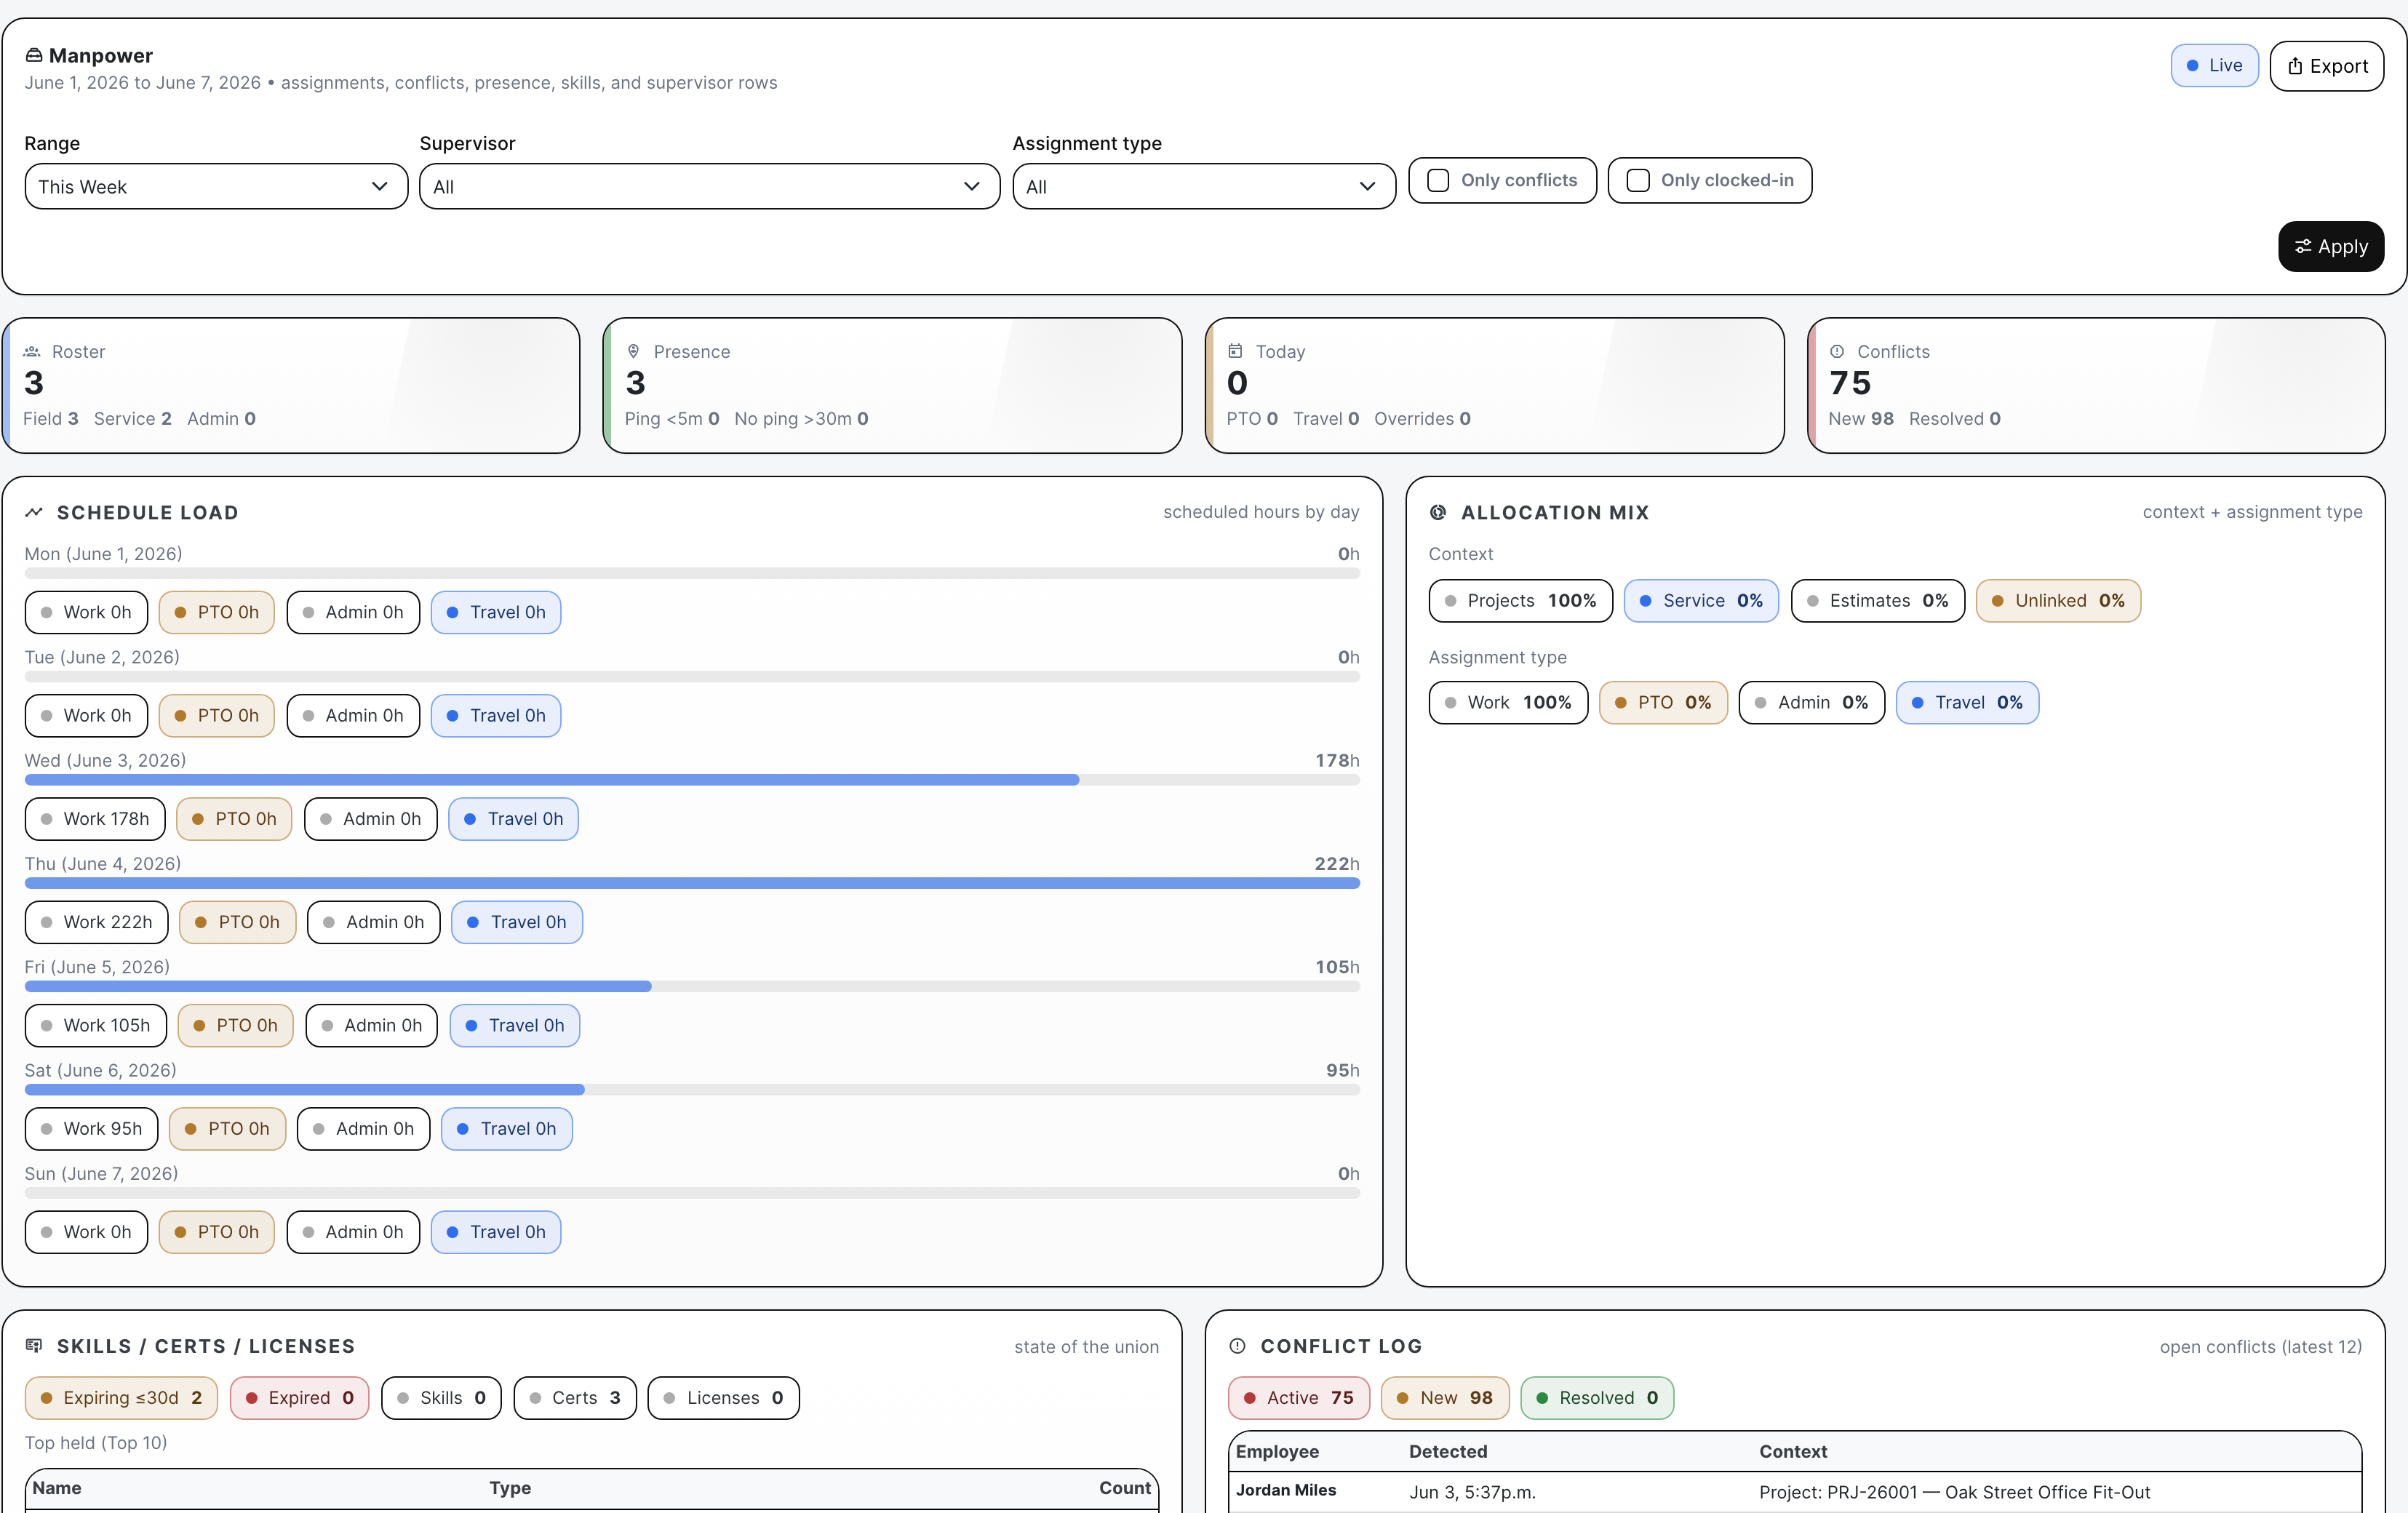Click the Type column header in skills table

tap(510, 1489)
